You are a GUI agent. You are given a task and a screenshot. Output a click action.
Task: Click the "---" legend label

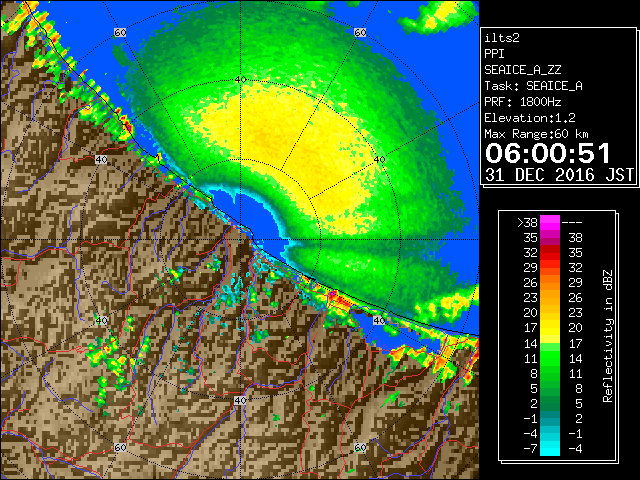tap(572, 223)
